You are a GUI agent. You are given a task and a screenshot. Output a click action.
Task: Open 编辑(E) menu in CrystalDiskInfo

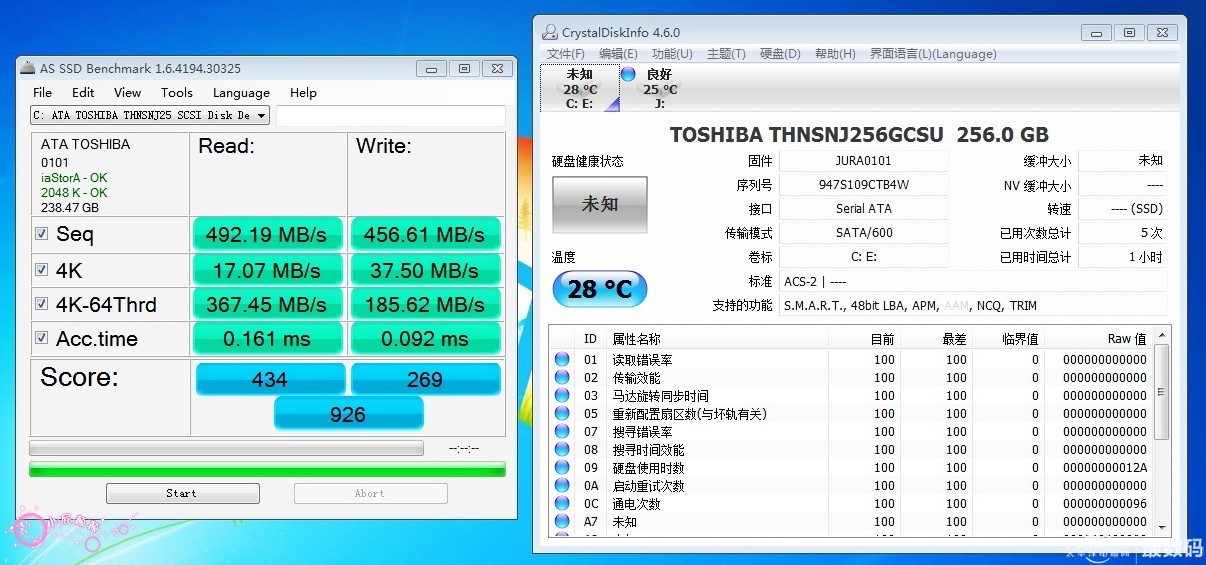tap(618, 54)
